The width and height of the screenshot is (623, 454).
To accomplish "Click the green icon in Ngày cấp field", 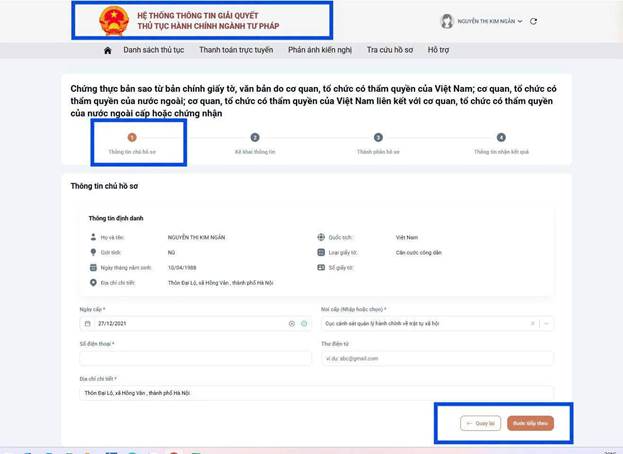I will 304,324.
